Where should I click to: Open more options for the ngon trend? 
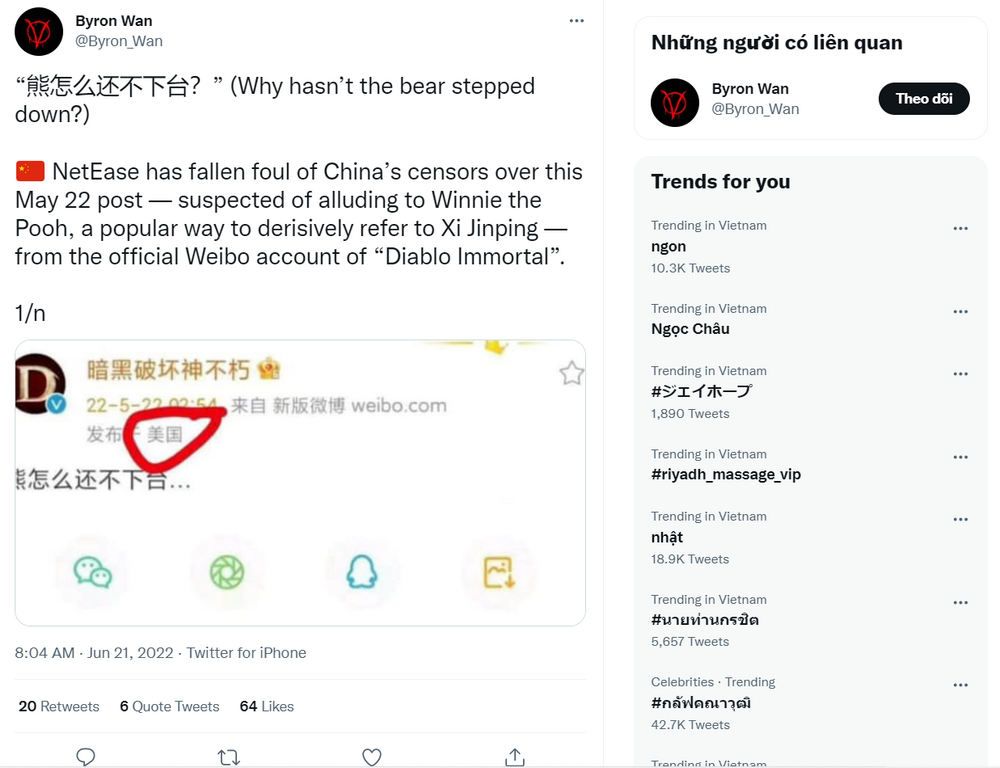coord(960,228)
